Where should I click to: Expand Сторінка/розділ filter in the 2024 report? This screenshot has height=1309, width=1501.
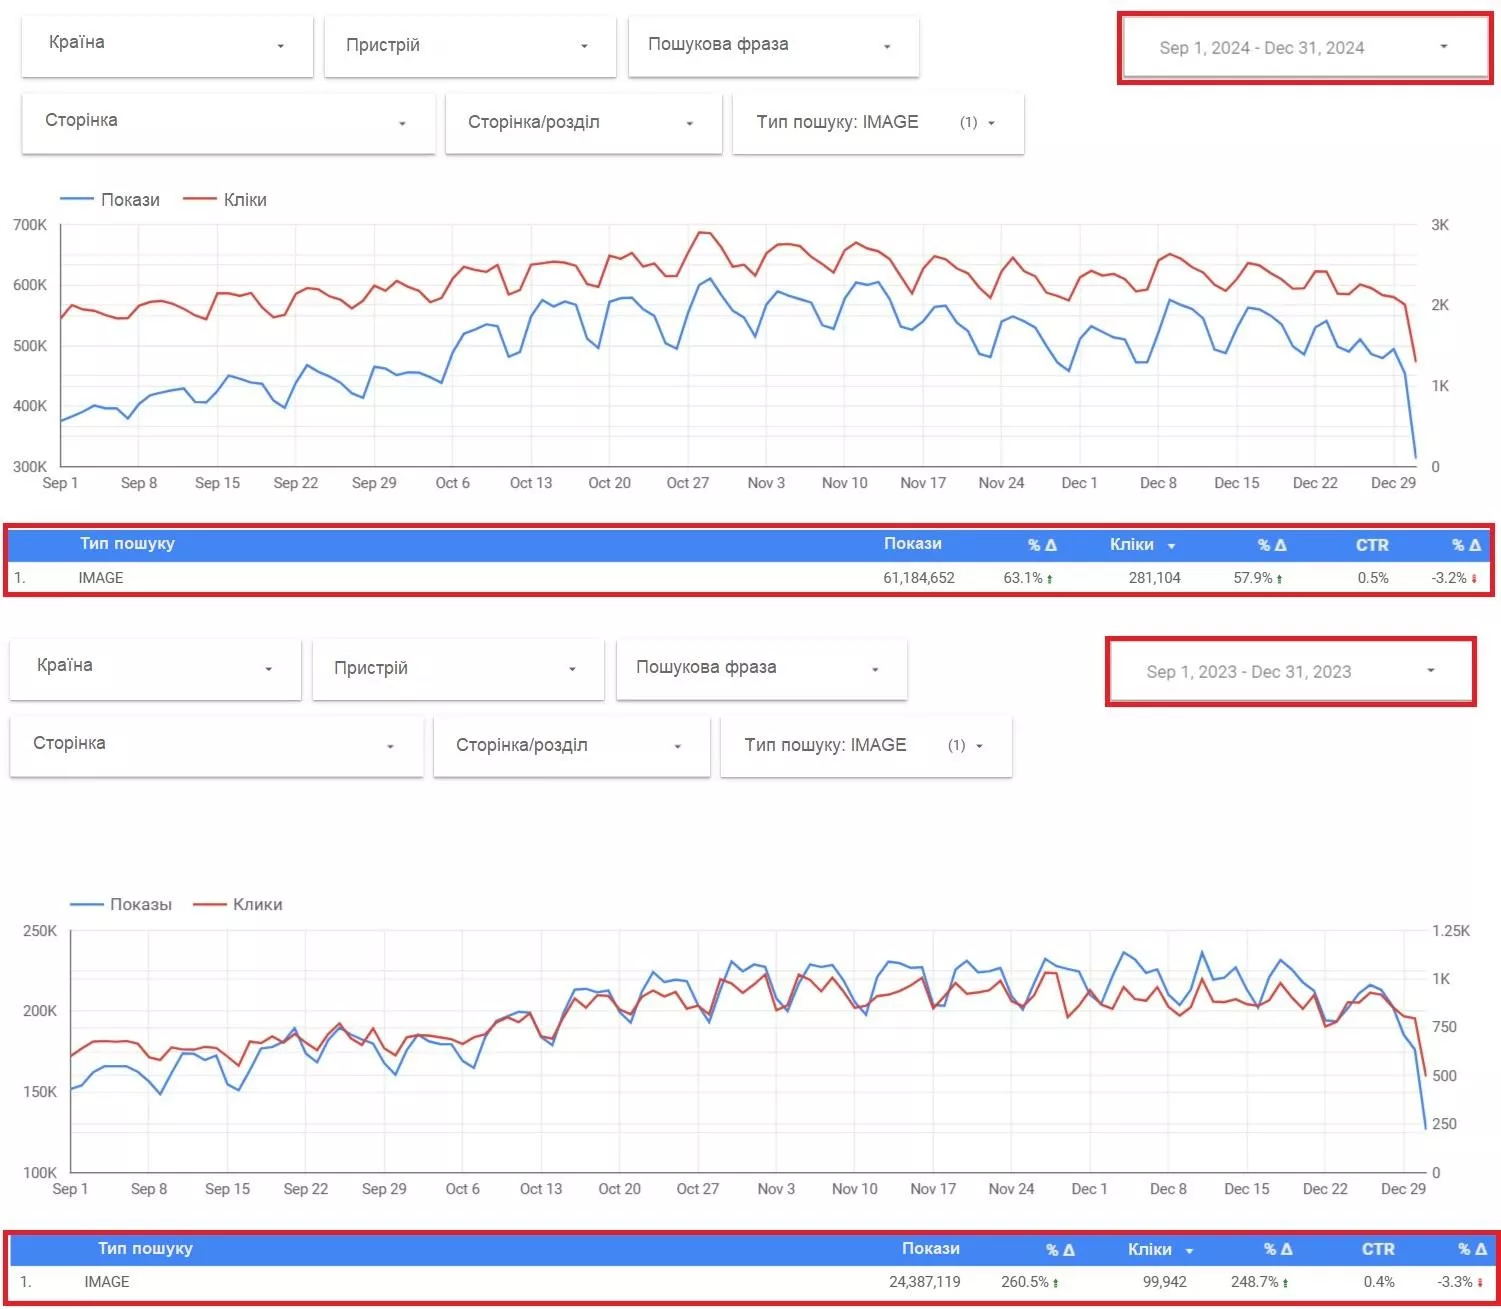point(583,123)
